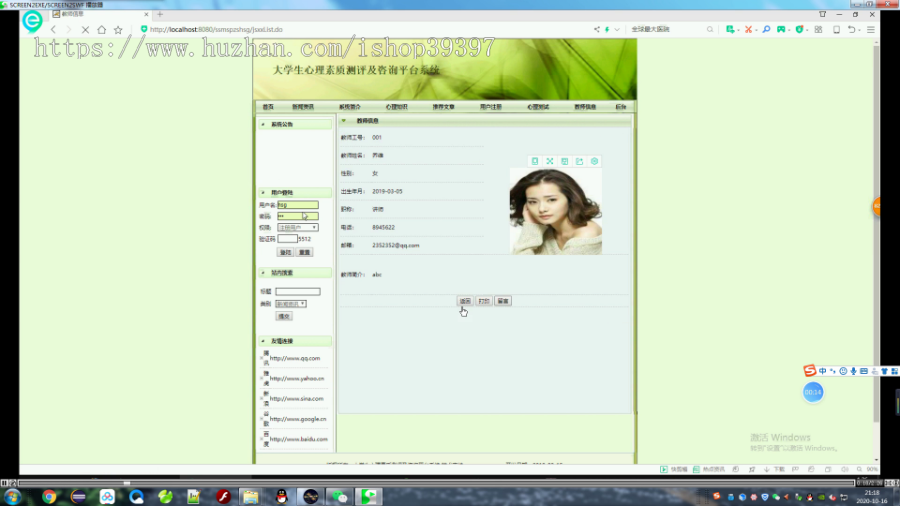This screenshot has width=900, height=506.
Task: Click the video playback progress bar
Action: coord(436,483)
